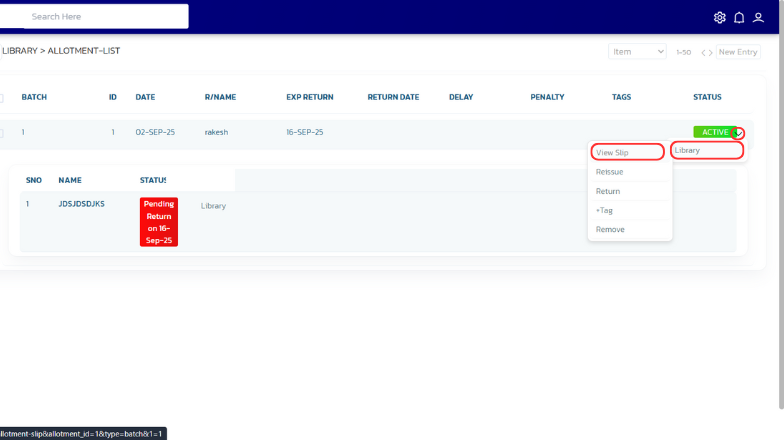784x440 pixels.
Task: Open notifications bell icon
Action: coord(739,17)
